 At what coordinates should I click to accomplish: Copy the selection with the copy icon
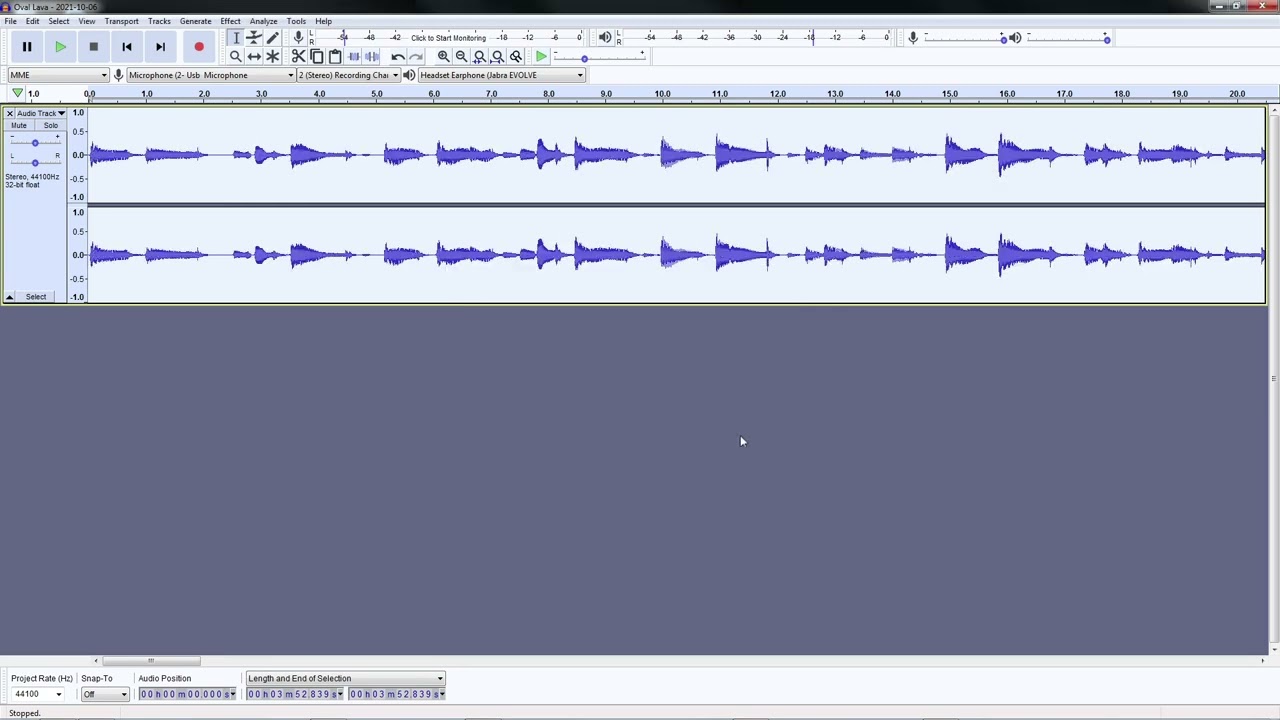tap(317, 57)
